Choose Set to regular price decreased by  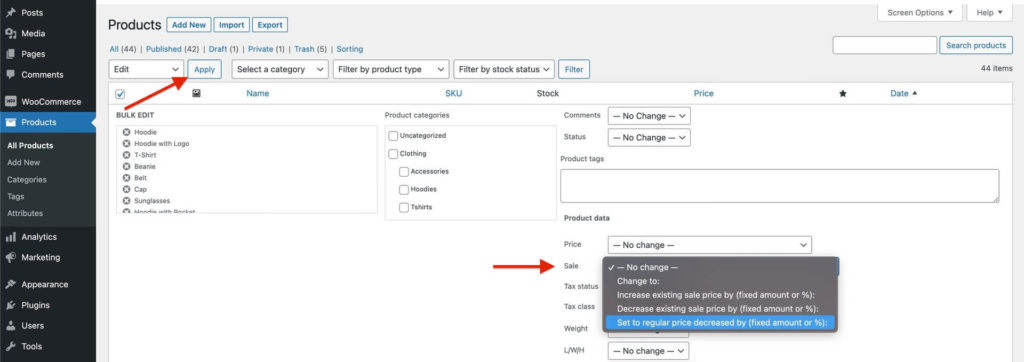(x=720, y=323)
